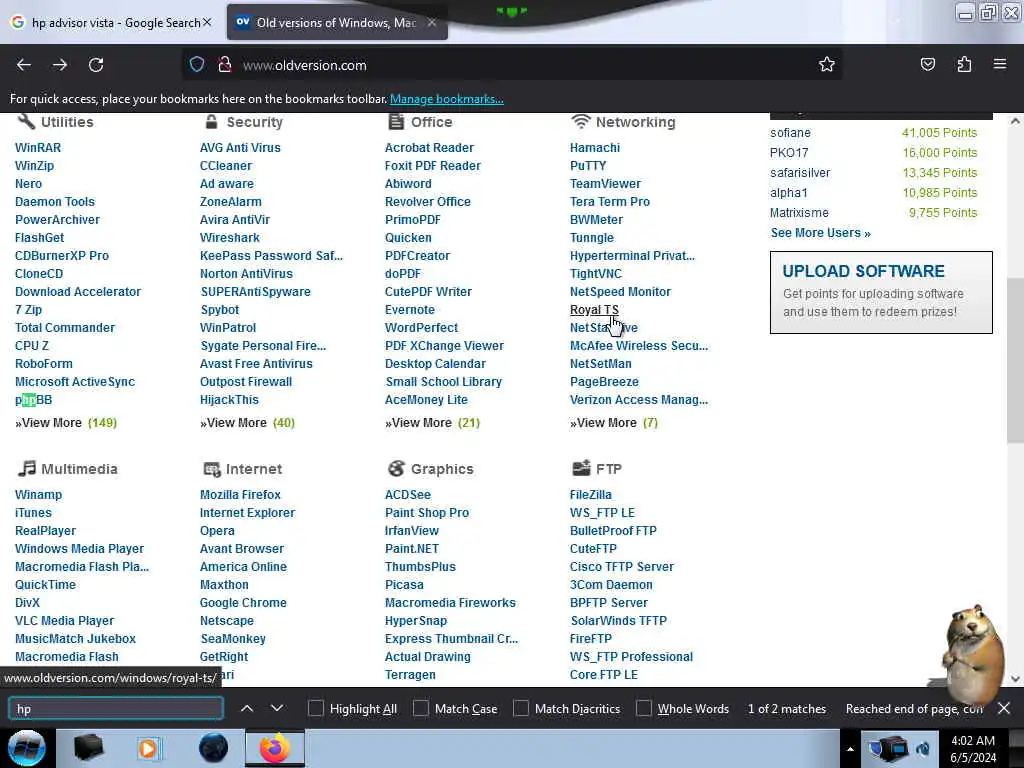Select the Old versions of Windows tab
The width and height of the screenshot is (1024, 768).
pos(336,22)
